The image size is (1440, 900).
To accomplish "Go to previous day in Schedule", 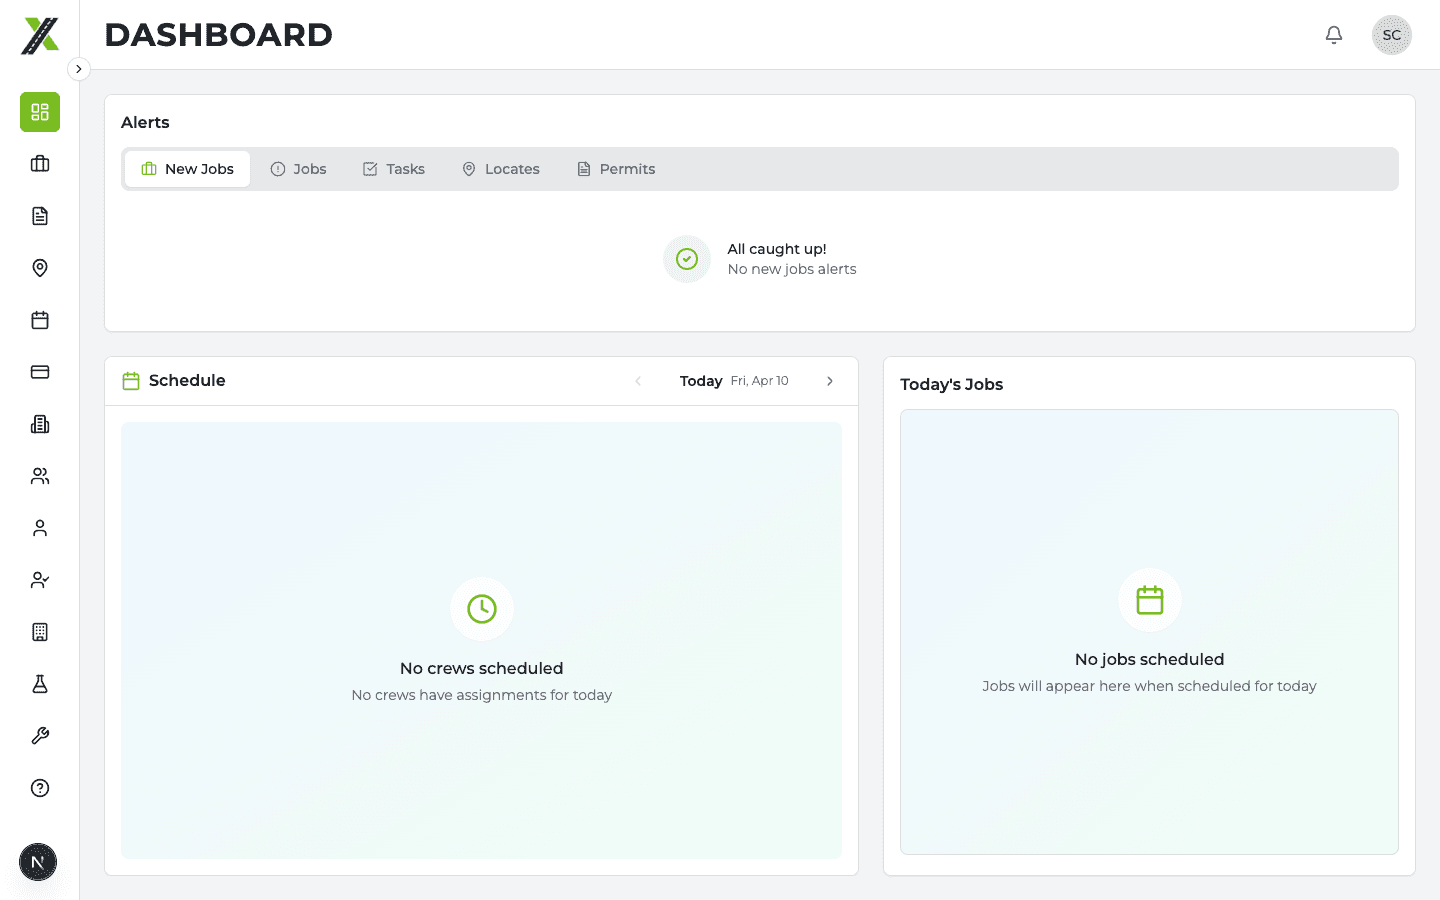I will coord(638,381).
